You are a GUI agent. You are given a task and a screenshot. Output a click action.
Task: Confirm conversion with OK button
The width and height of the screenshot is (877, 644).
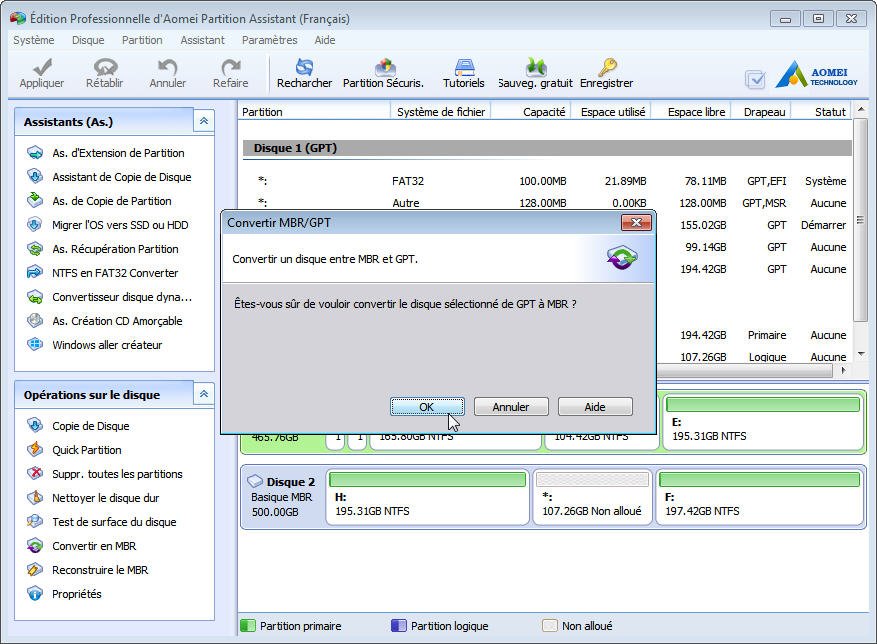pyautogui.click(x=427, y=407)
